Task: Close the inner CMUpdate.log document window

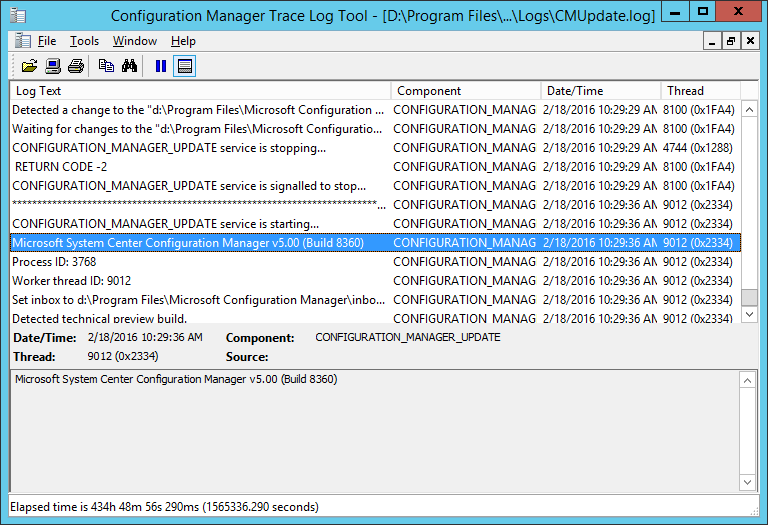Action: [x=750, y=41]
